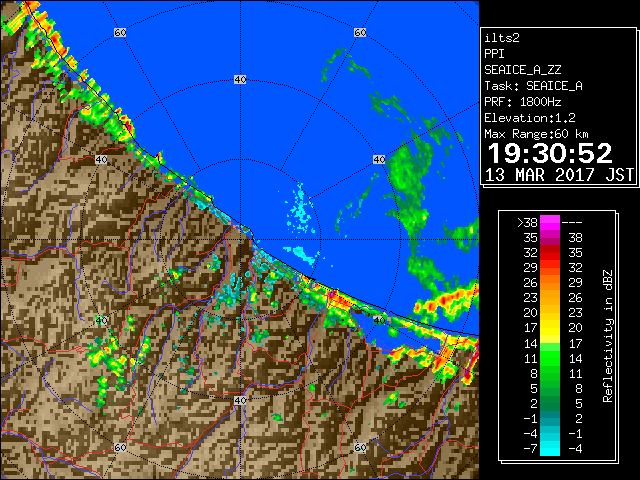Screen dimensions: 640x480
Task: Click the "60" range label in the southwest land
Action: pos(120,448)
